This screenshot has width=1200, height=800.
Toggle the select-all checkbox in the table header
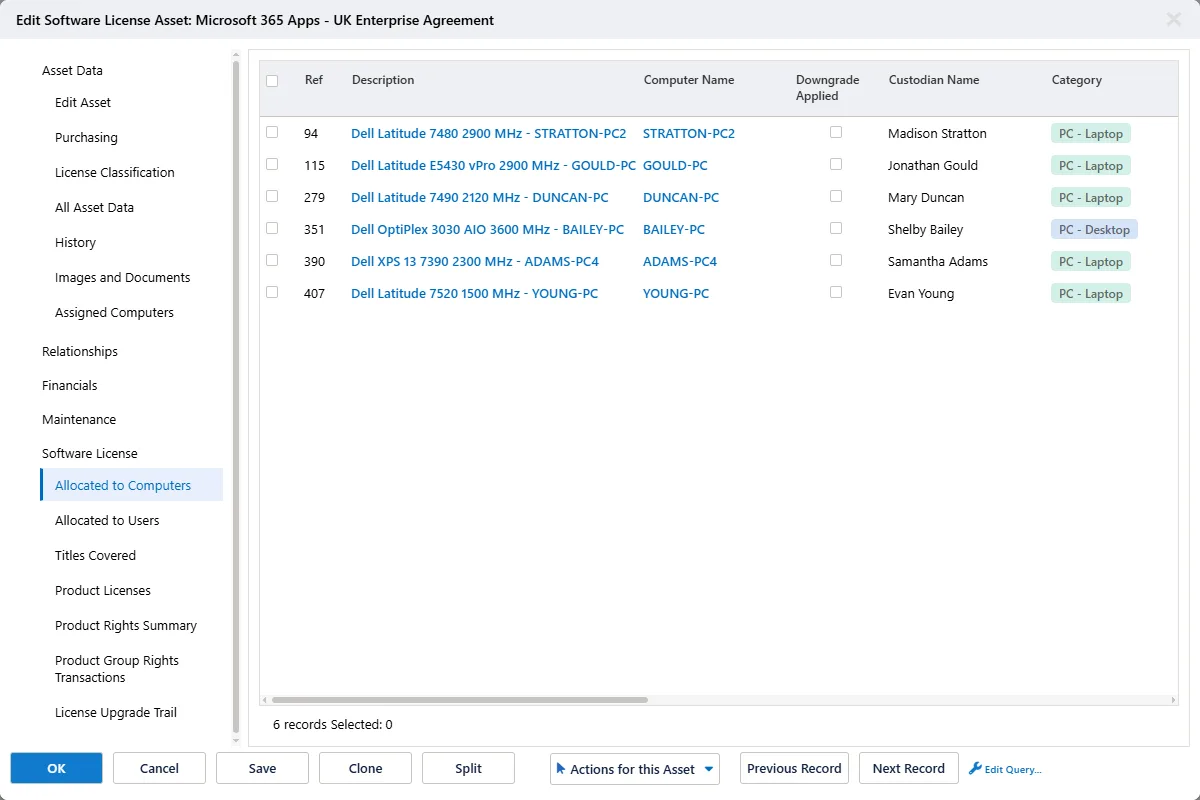tap(272, 81)
